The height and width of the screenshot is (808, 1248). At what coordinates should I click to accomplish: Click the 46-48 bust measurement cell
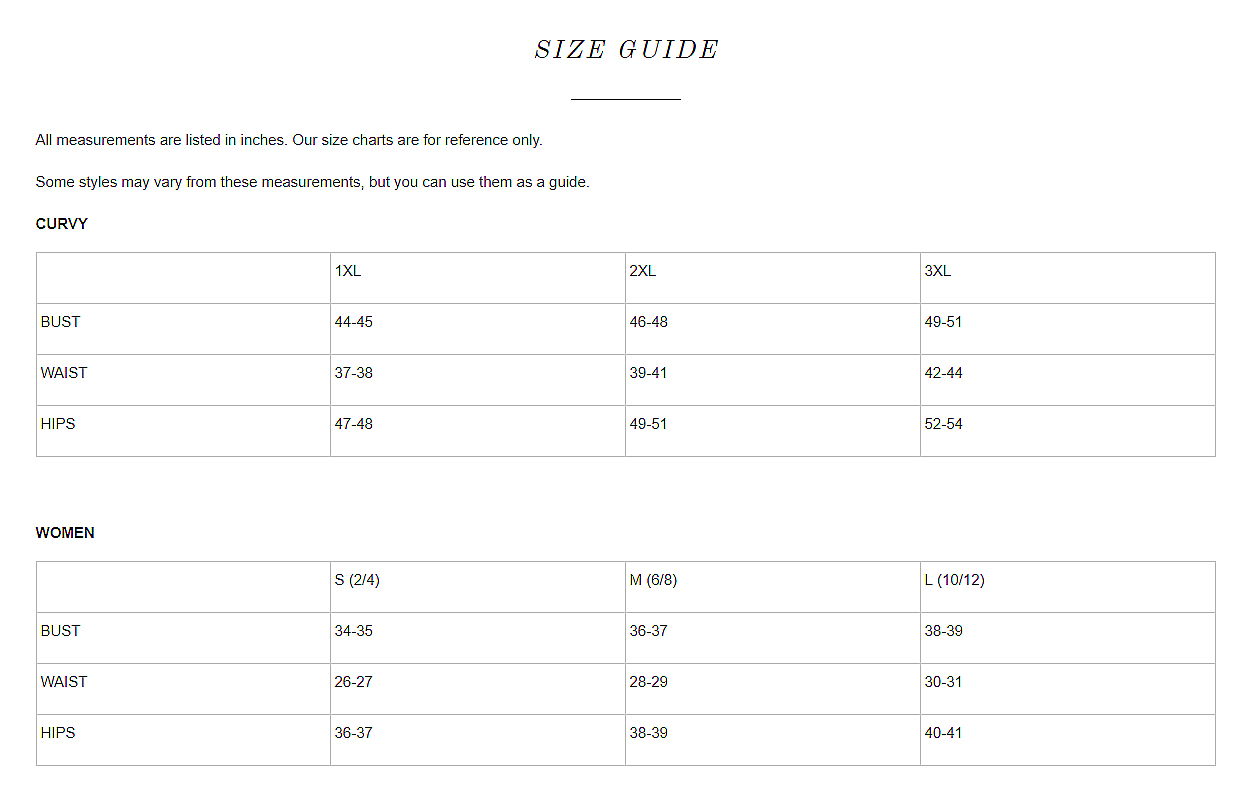649,322
